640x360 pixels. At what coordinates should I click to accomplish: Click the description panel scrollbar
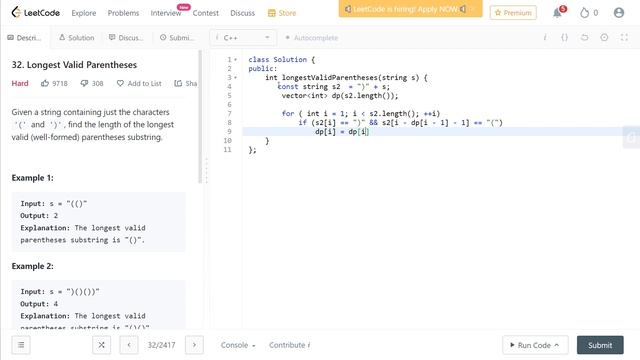(x=200, y=117)
